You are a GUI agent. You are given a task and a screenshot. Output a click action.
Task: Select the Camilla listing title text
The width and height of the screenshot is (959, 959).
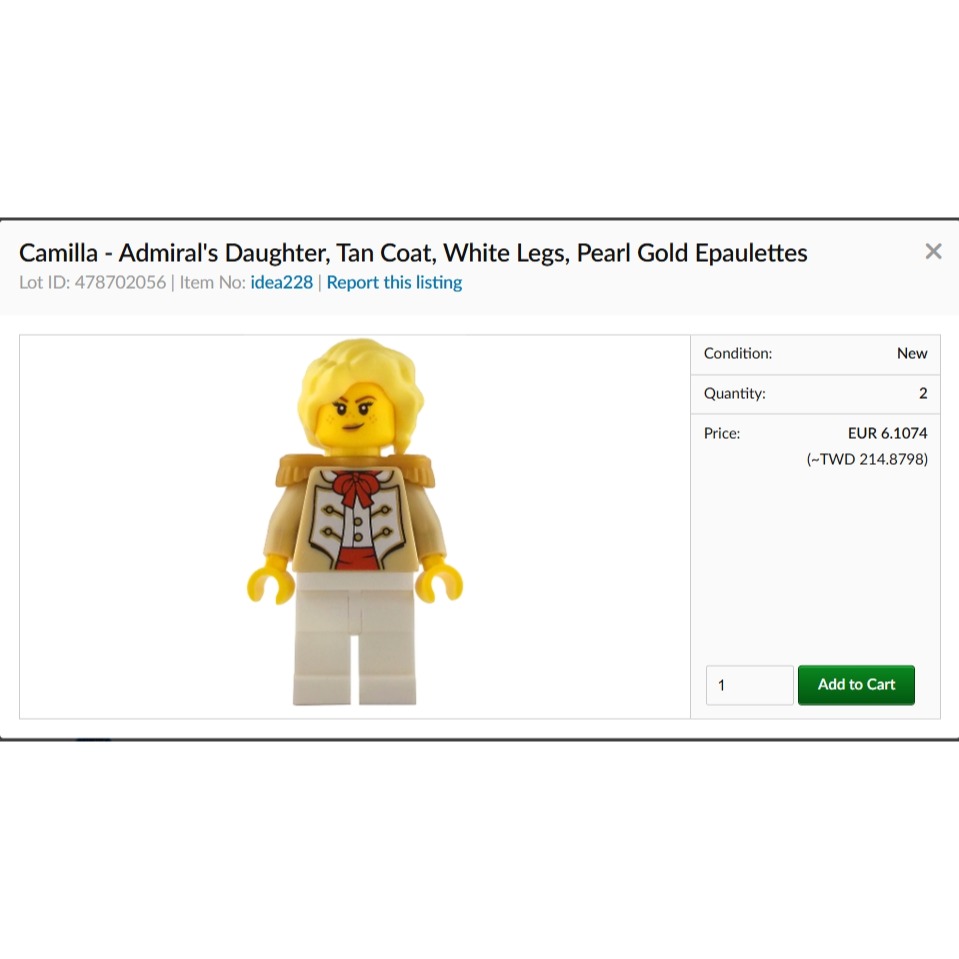(x=413, y=253)
